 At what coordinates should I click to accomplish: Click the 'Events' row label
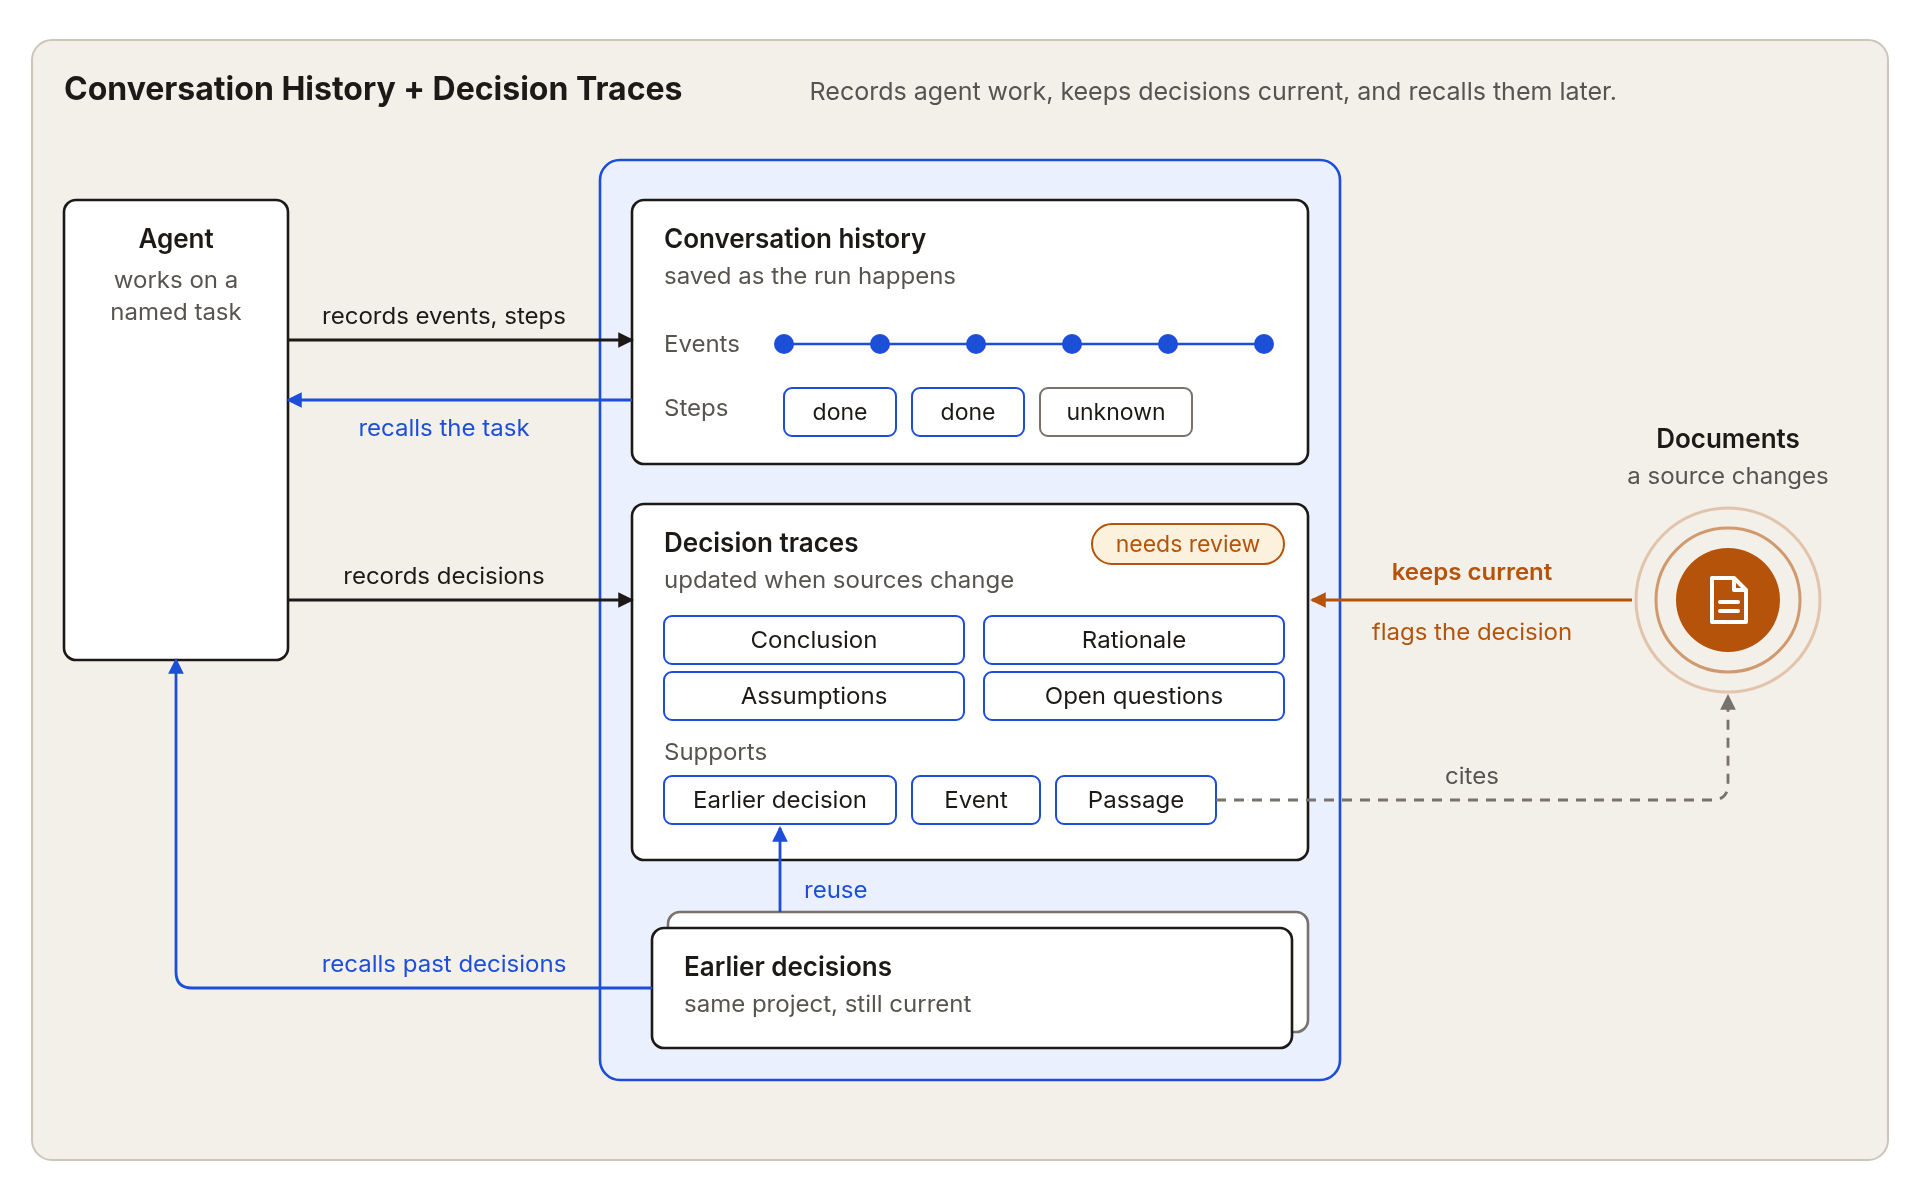click(x=702, y=344)
